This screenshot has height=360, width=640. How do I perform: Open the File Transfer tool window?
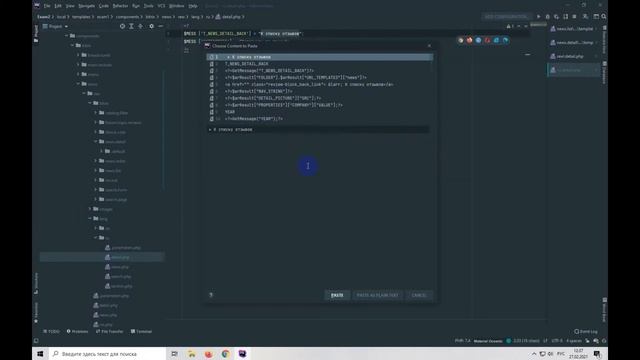pos(109,331)
